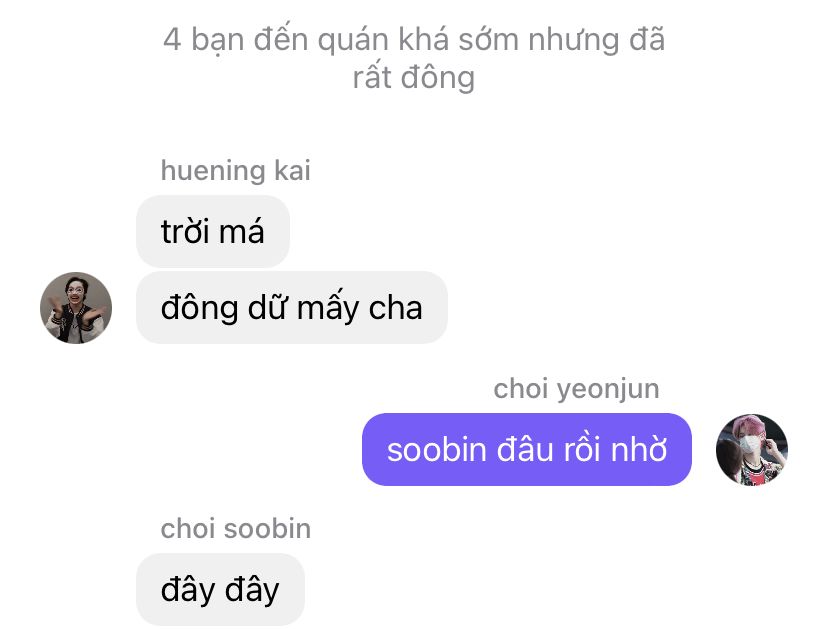Screen dimensions: 828x629
Task: Click the word "yeonjun" above purple bubble
Action: (608, 390)
